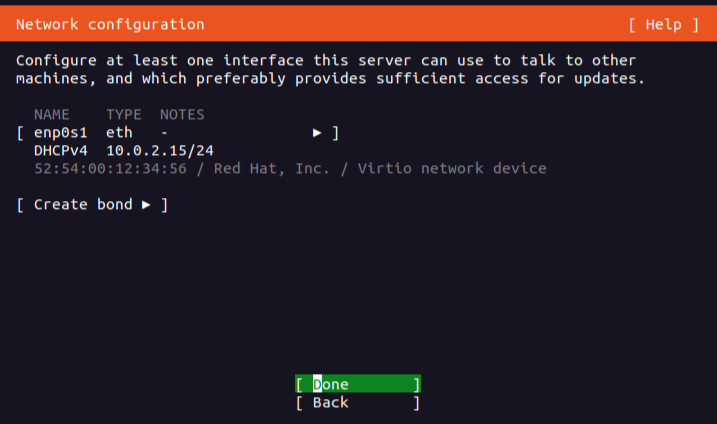Click the Network configuration title
The width and height of the screenshot is (717, 424).
click(x=110, y=24)
